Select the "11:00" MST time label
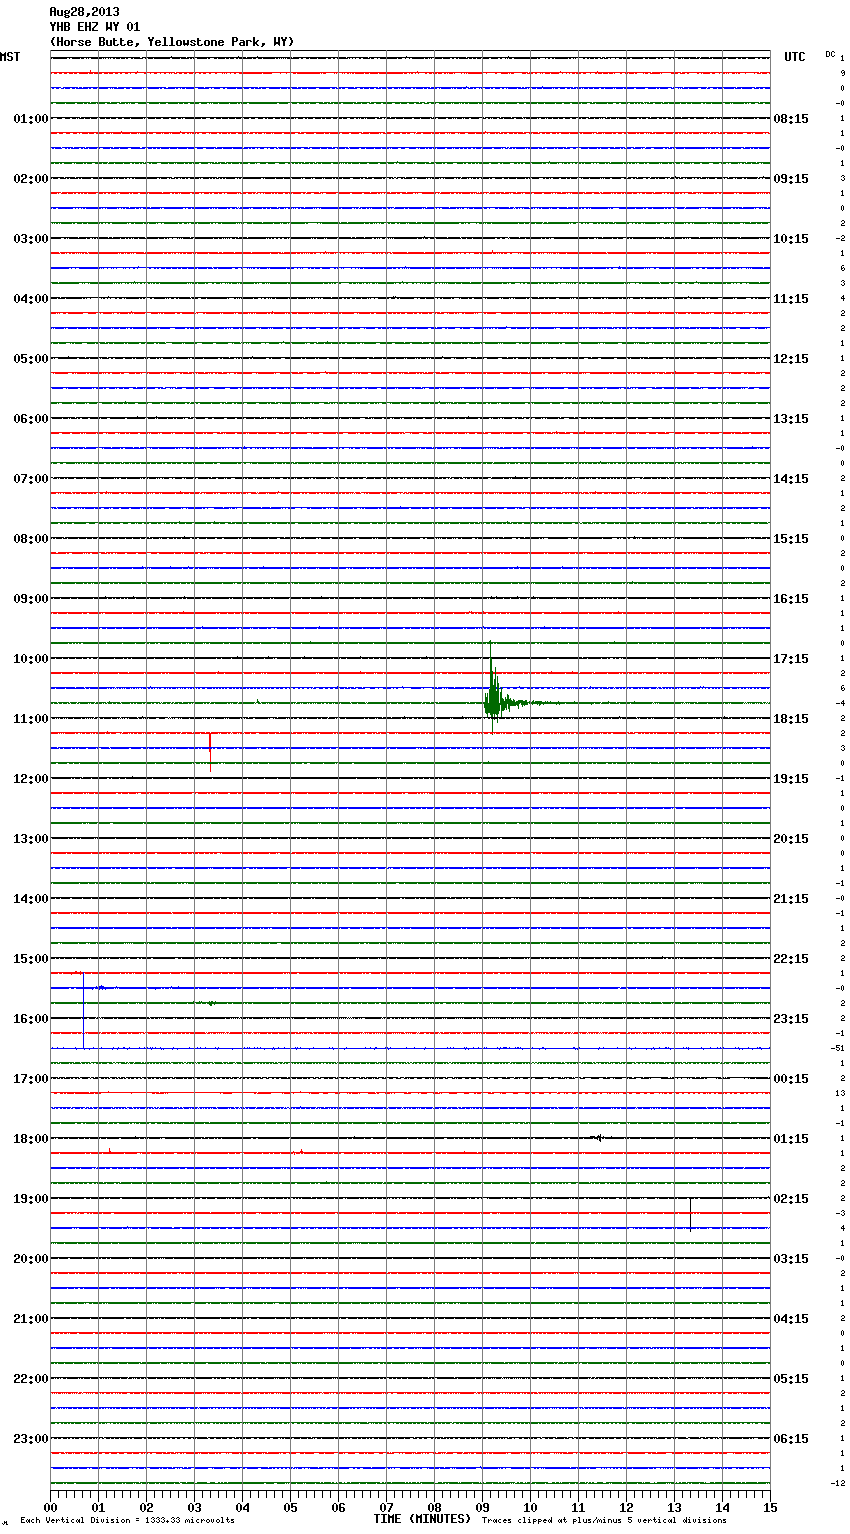The width and height of the screenshot is (850, 1534). [x=31, y=719]
